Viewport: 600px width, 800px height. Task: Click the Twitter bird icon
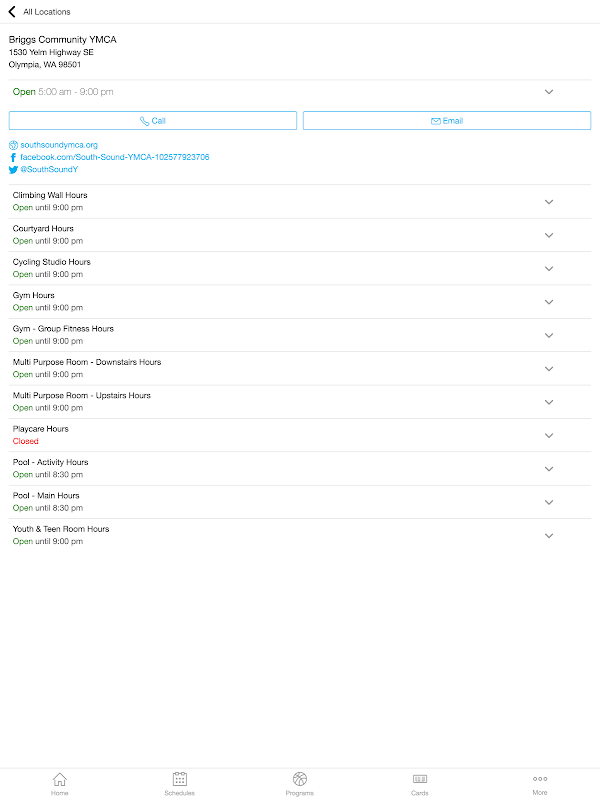pyautogui.click(x=13, y=170)
